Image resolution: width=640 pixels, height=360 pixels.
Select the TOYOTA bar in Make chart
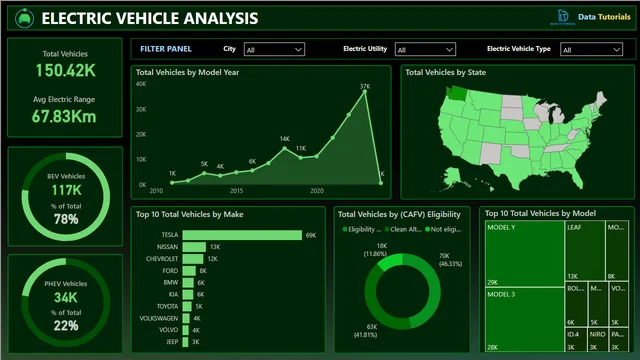[187, 306]
